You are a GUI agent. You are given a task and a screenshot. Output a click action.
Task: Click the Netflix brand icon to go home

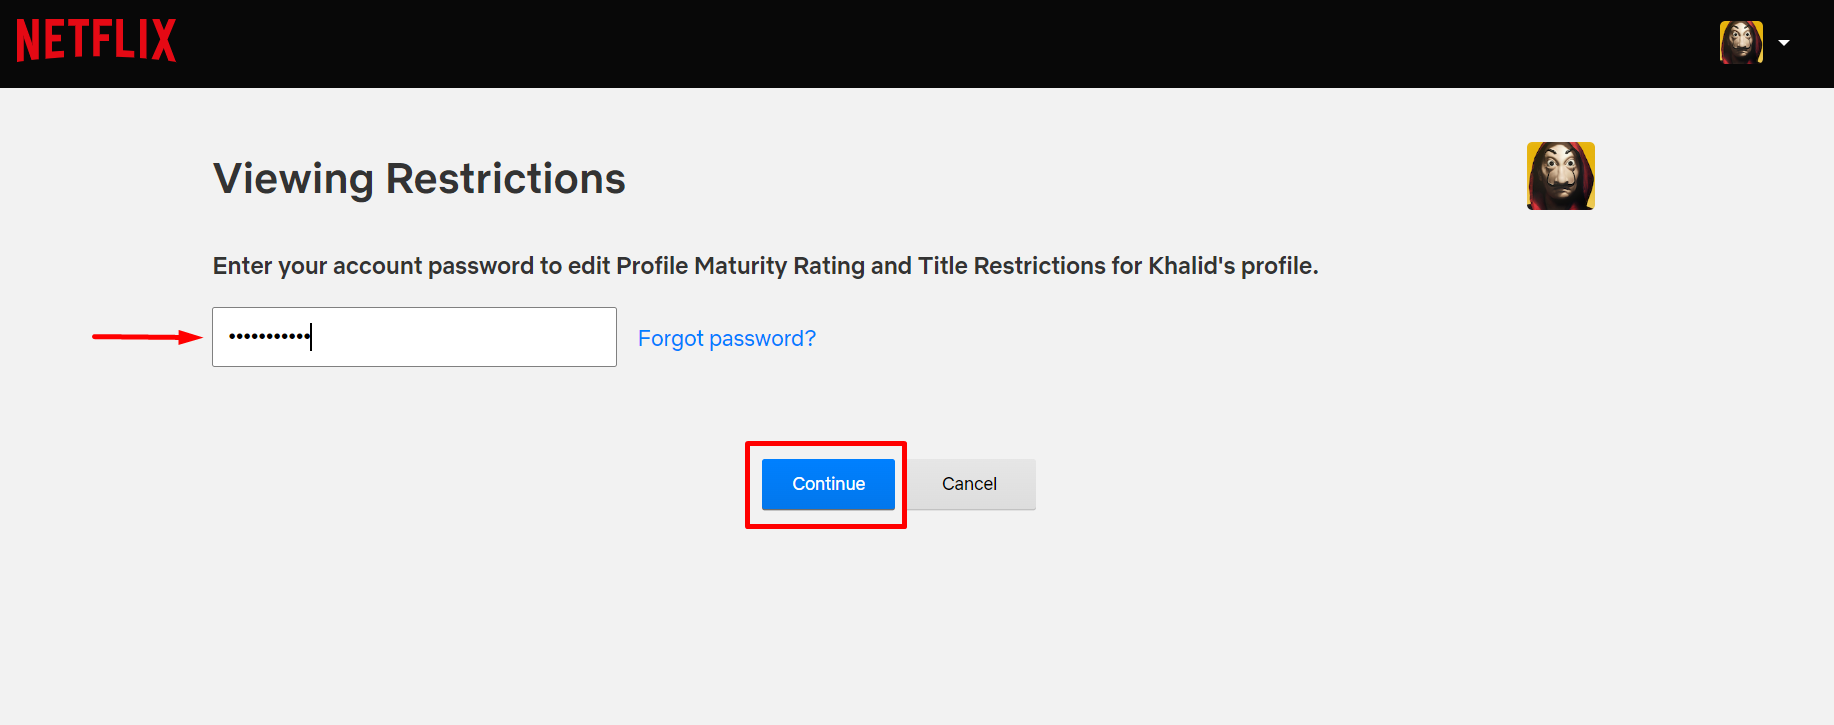(x=95, y=40)
